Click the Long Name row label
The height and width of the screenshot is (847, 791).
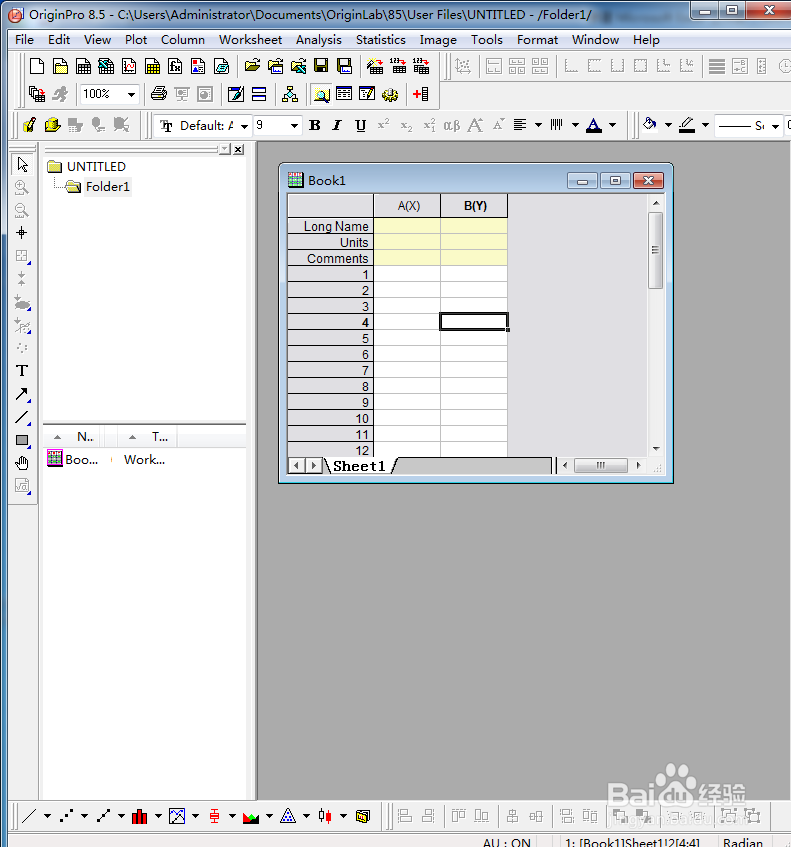(331, 226)
